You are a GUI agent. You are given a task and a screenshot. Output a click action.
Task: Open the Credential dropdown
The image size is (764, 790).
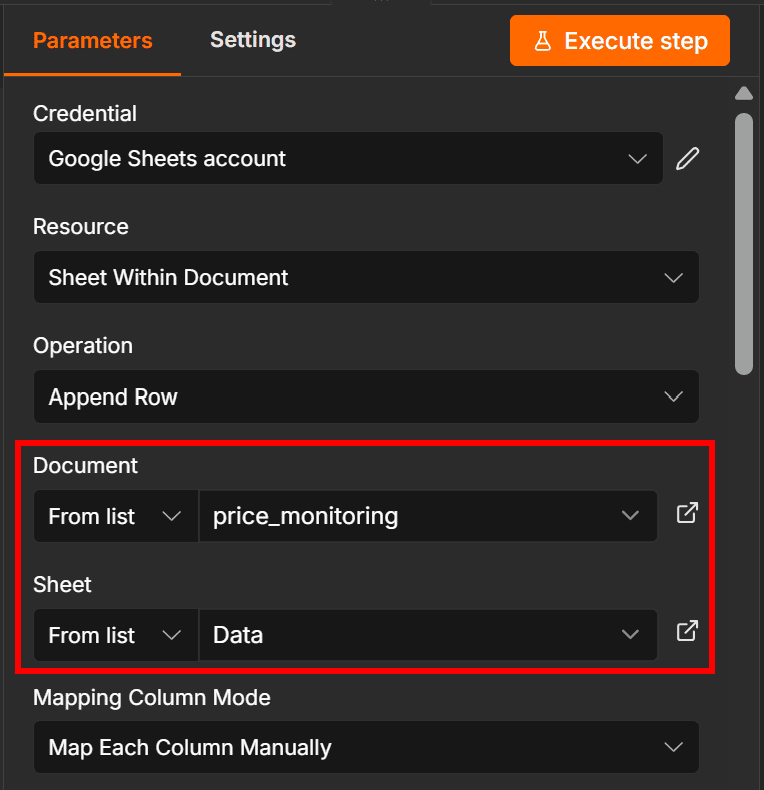coord(348,158)
